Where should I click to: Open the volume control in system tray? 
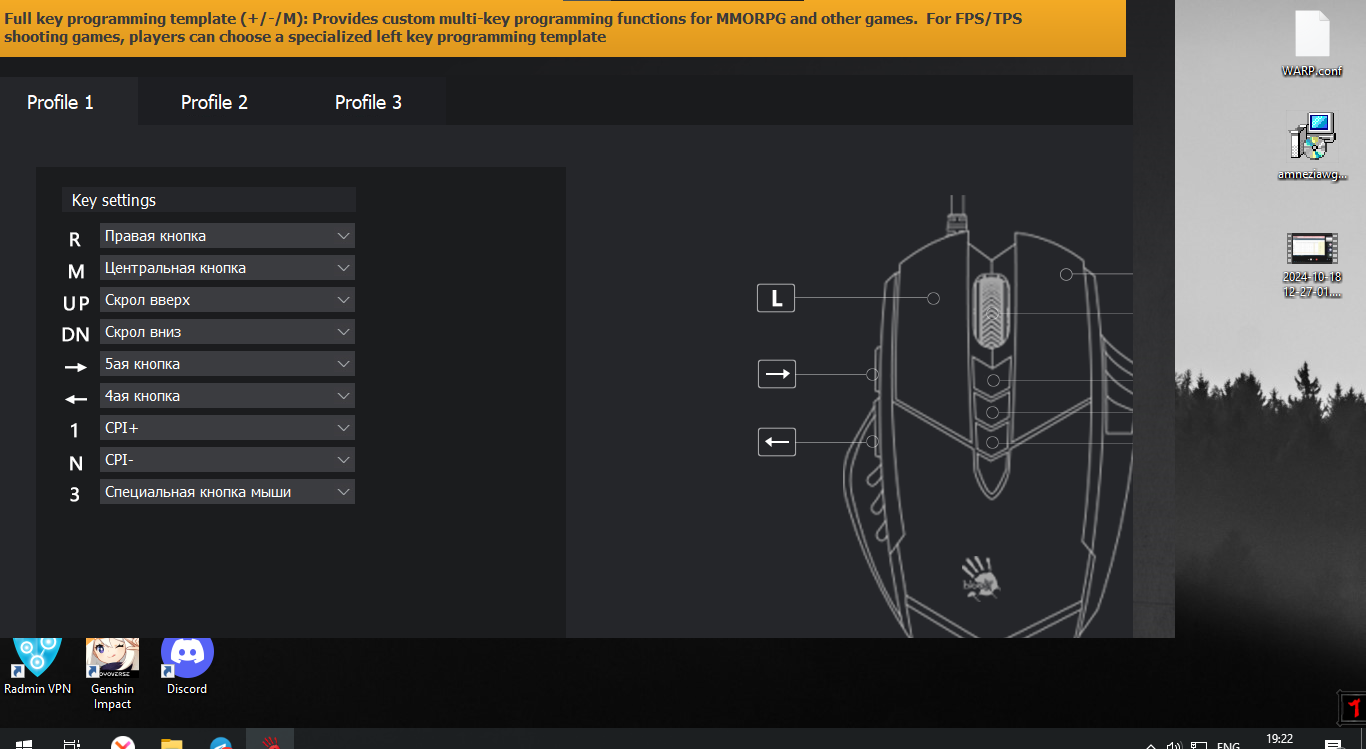1173,745
